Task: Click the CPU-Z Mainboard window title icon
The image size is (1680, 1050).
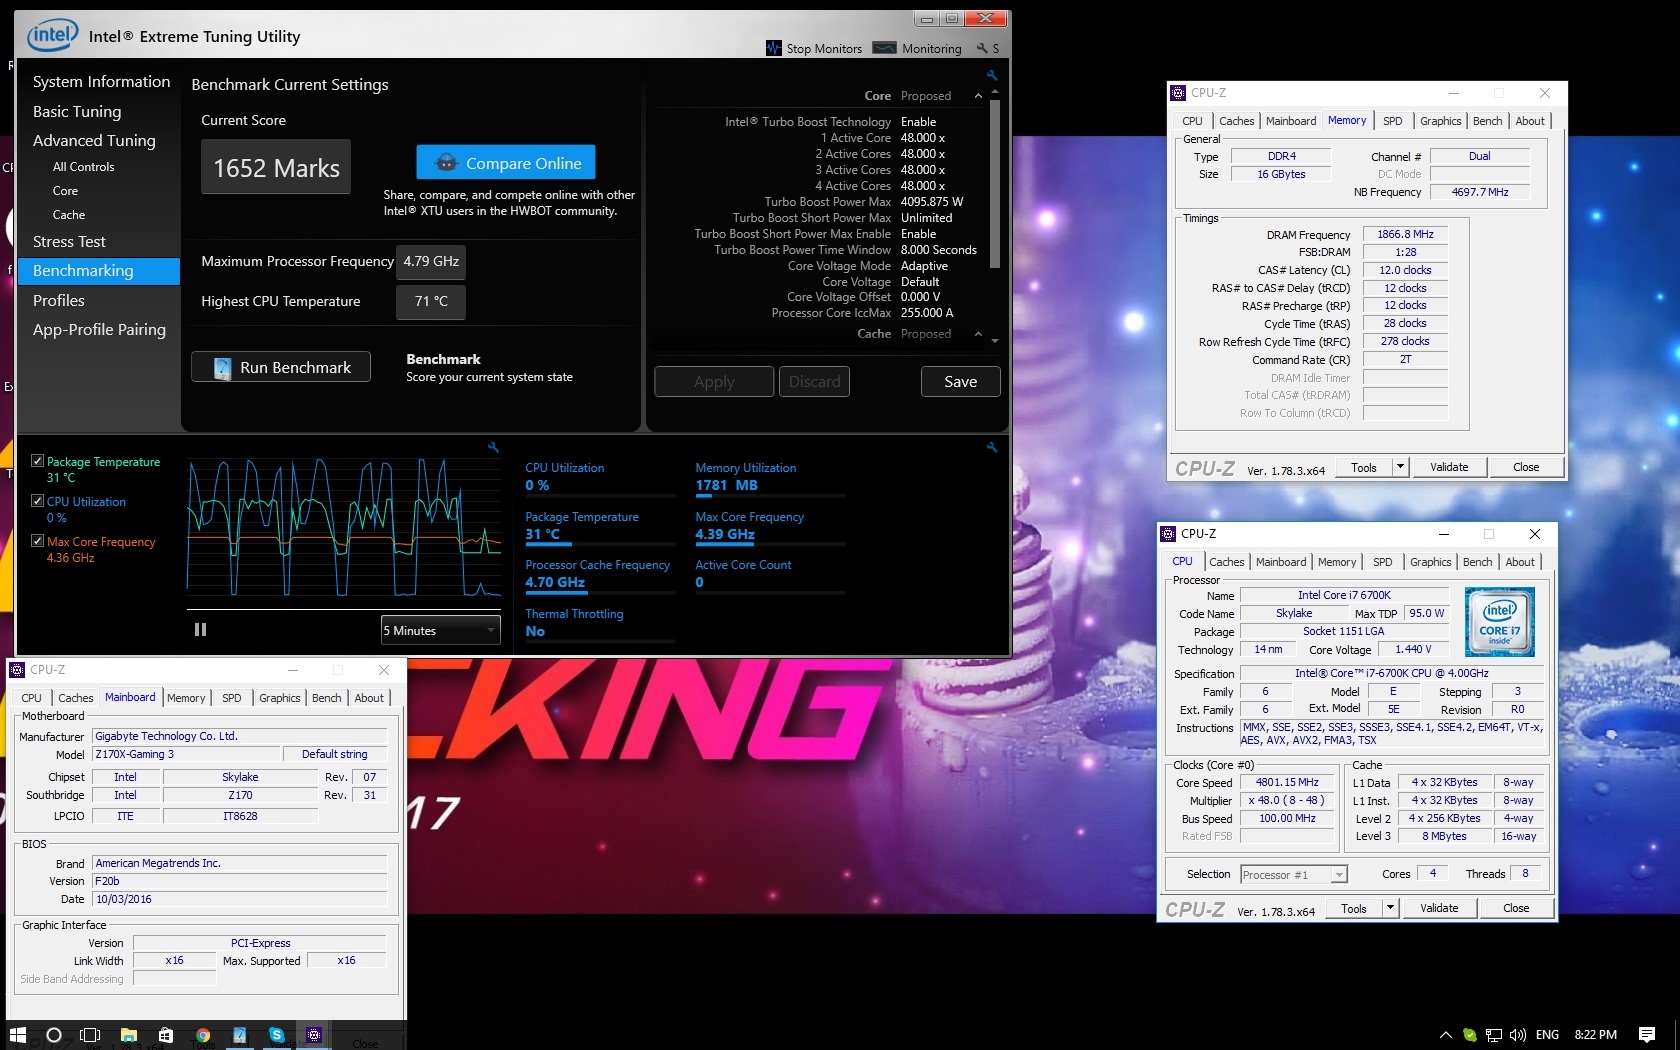Action: click(18, 670)
